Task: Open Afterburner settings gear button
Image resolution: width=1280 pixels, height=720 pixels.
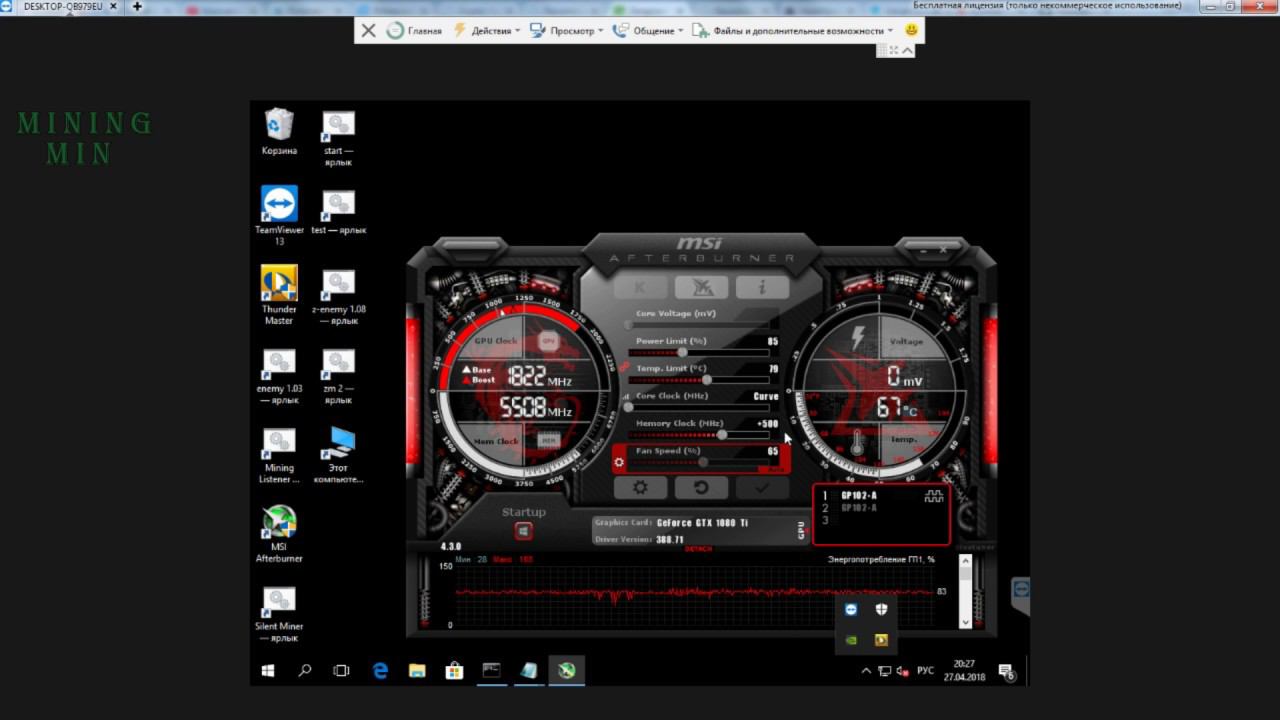Action: [x=640, y=488]
